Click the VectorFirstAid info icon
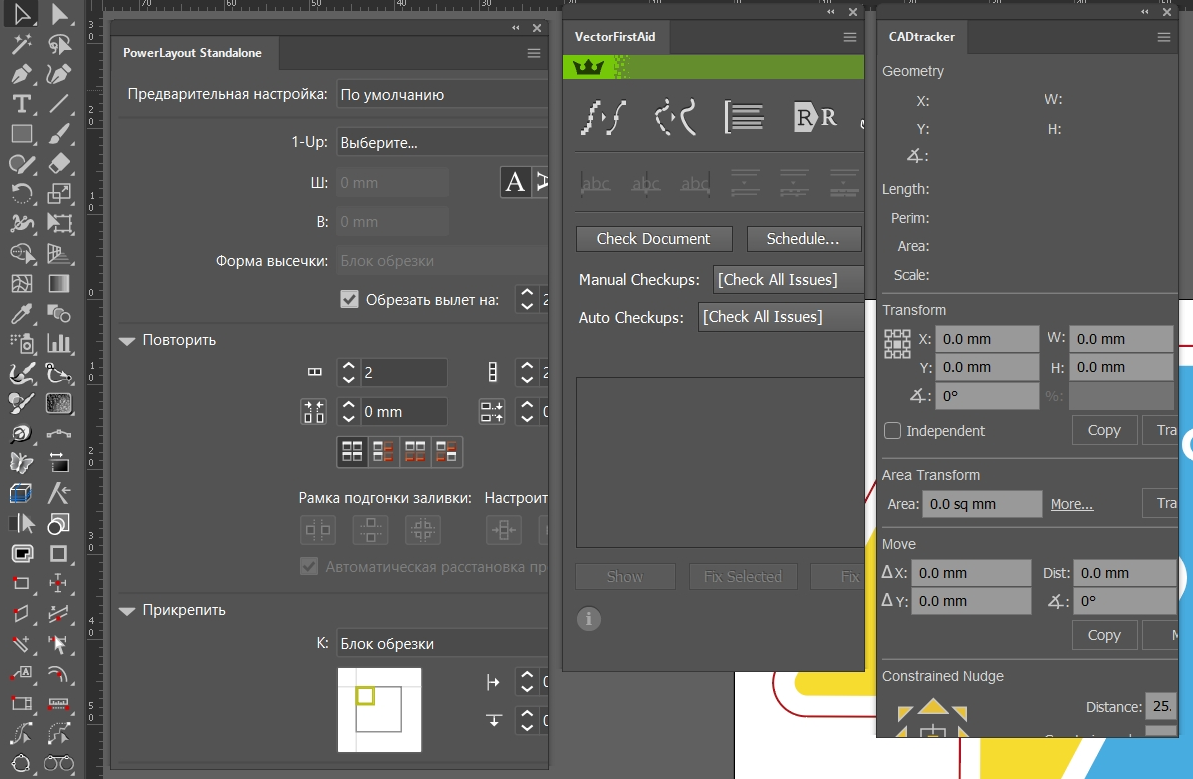The height and width of the screenshot is (779, 1193). pyautogui.click(x=588, y=619)
